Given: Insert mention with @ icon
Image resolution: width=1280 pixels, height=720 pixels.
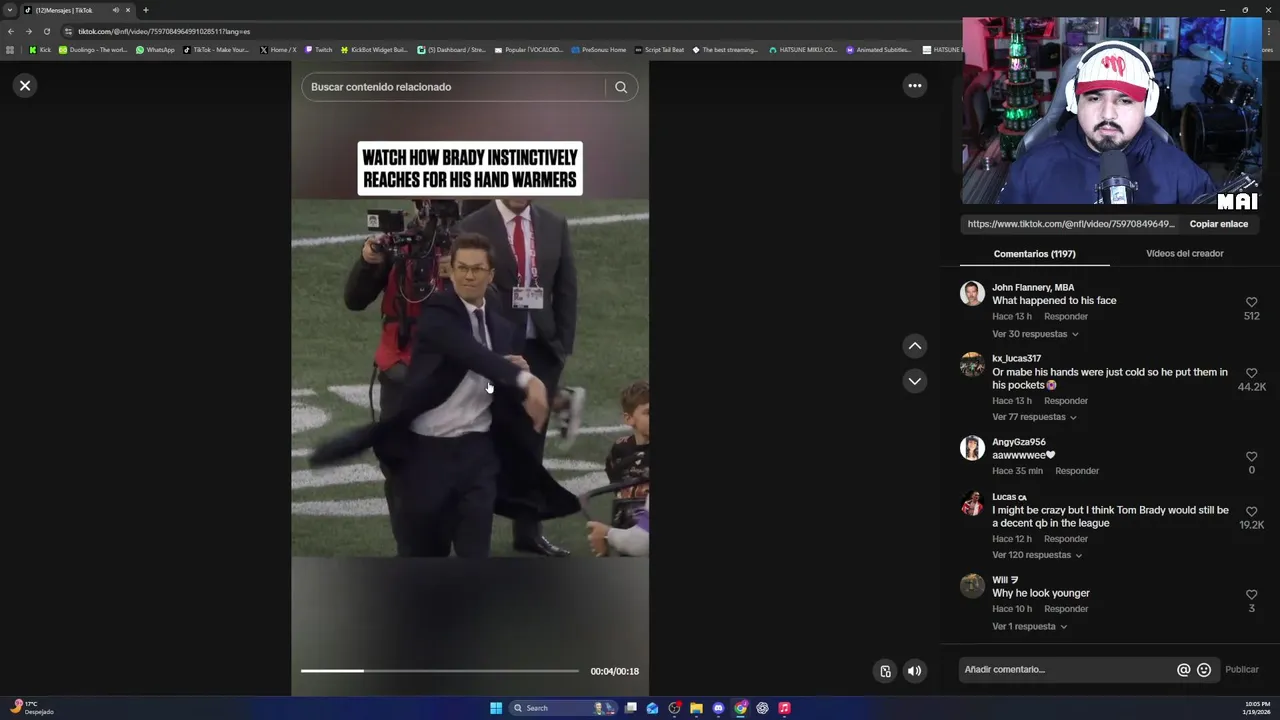Looking at the screenshot, I should click(x=1183, y=670).
